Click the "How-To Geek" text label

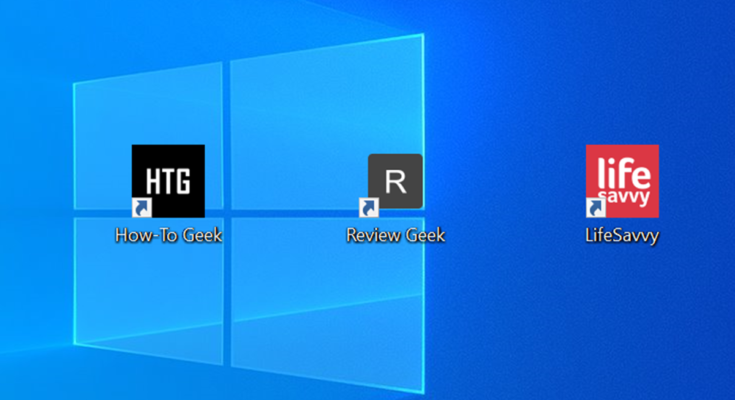coord(168,236)
